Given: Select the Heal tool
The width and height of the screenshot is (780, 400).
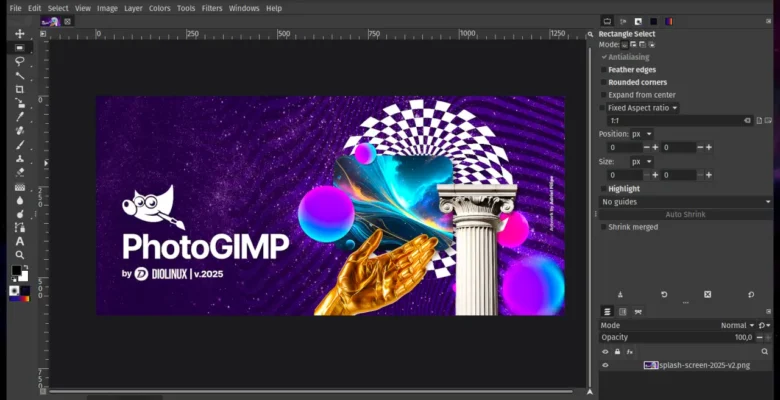Looking at the screenshot, I should (x=19, y=131).
